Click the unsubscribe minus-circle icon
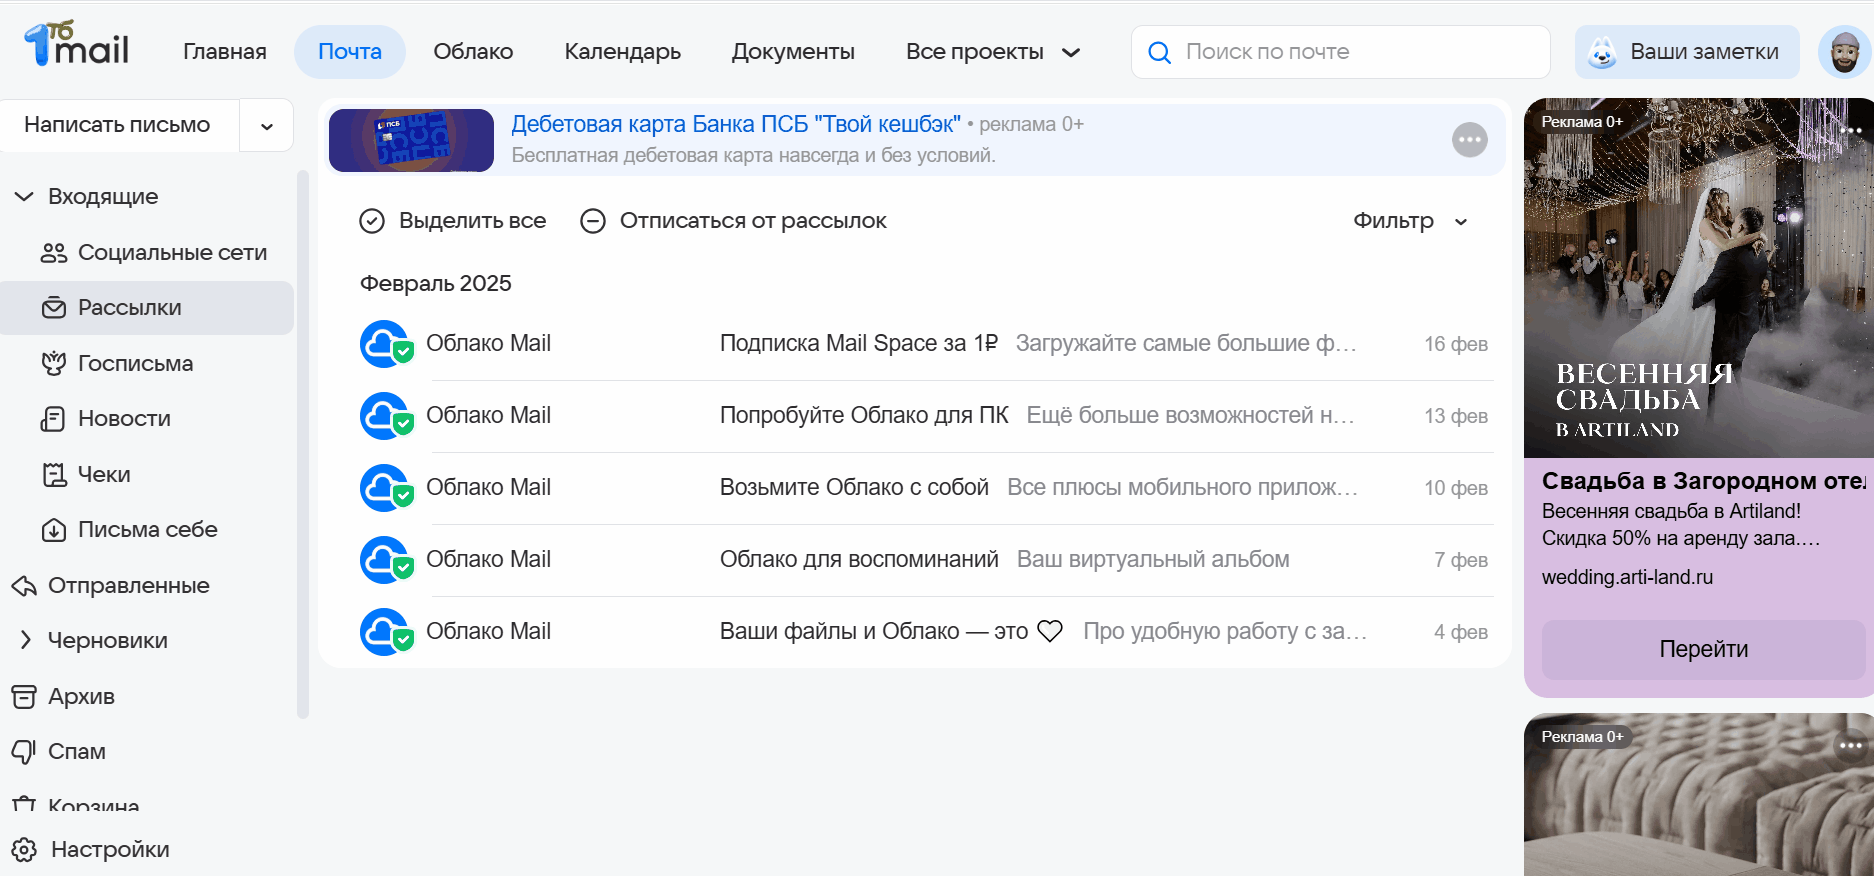This screenshot has height=876, width=1874. pyautogui.click(x=593, y=221)
